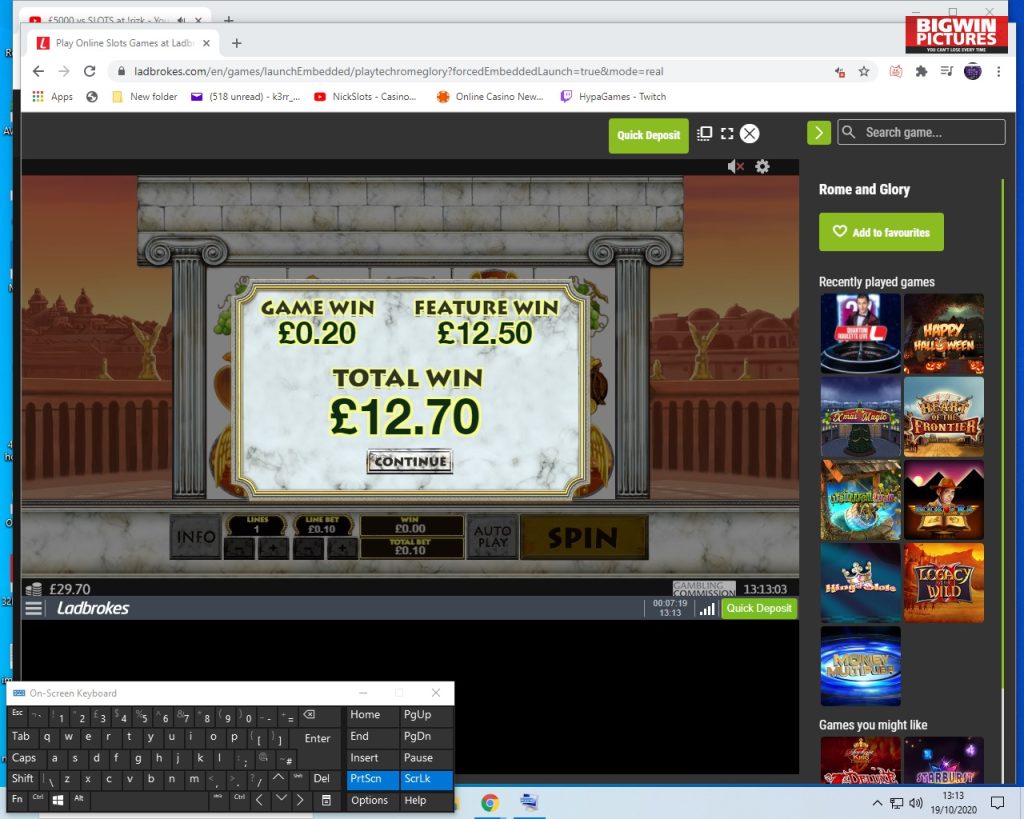Screen dimensions: 1024x819
Task: Click the signal strength bars icon
Action: coord(707,609)
